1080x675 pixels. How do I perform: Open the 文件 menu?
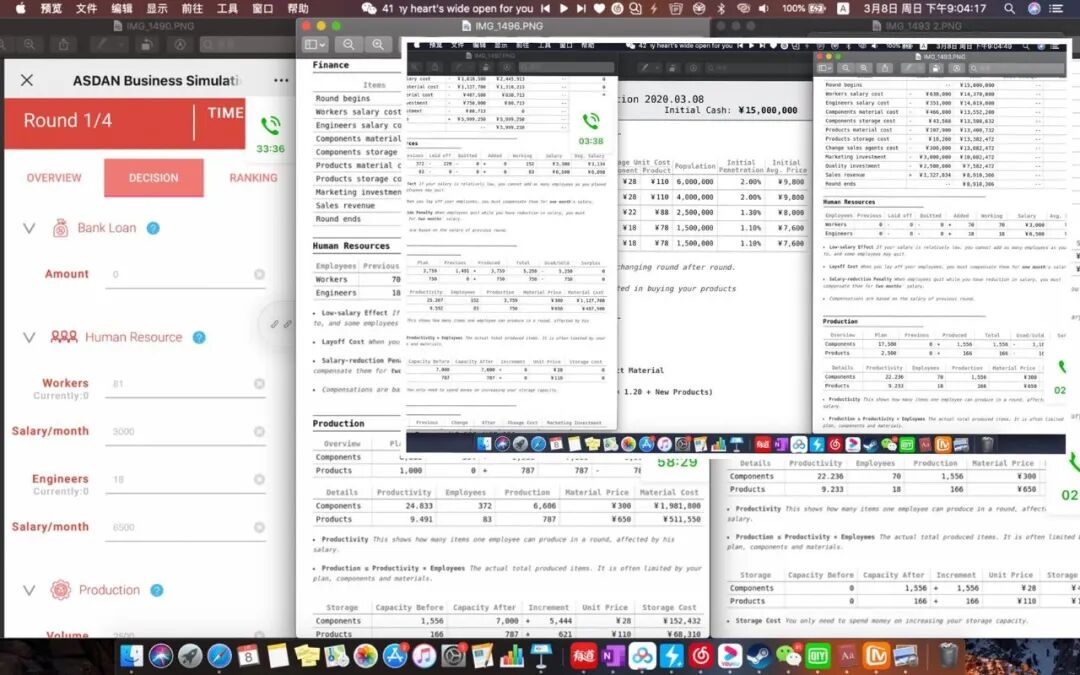pos(87,8)
